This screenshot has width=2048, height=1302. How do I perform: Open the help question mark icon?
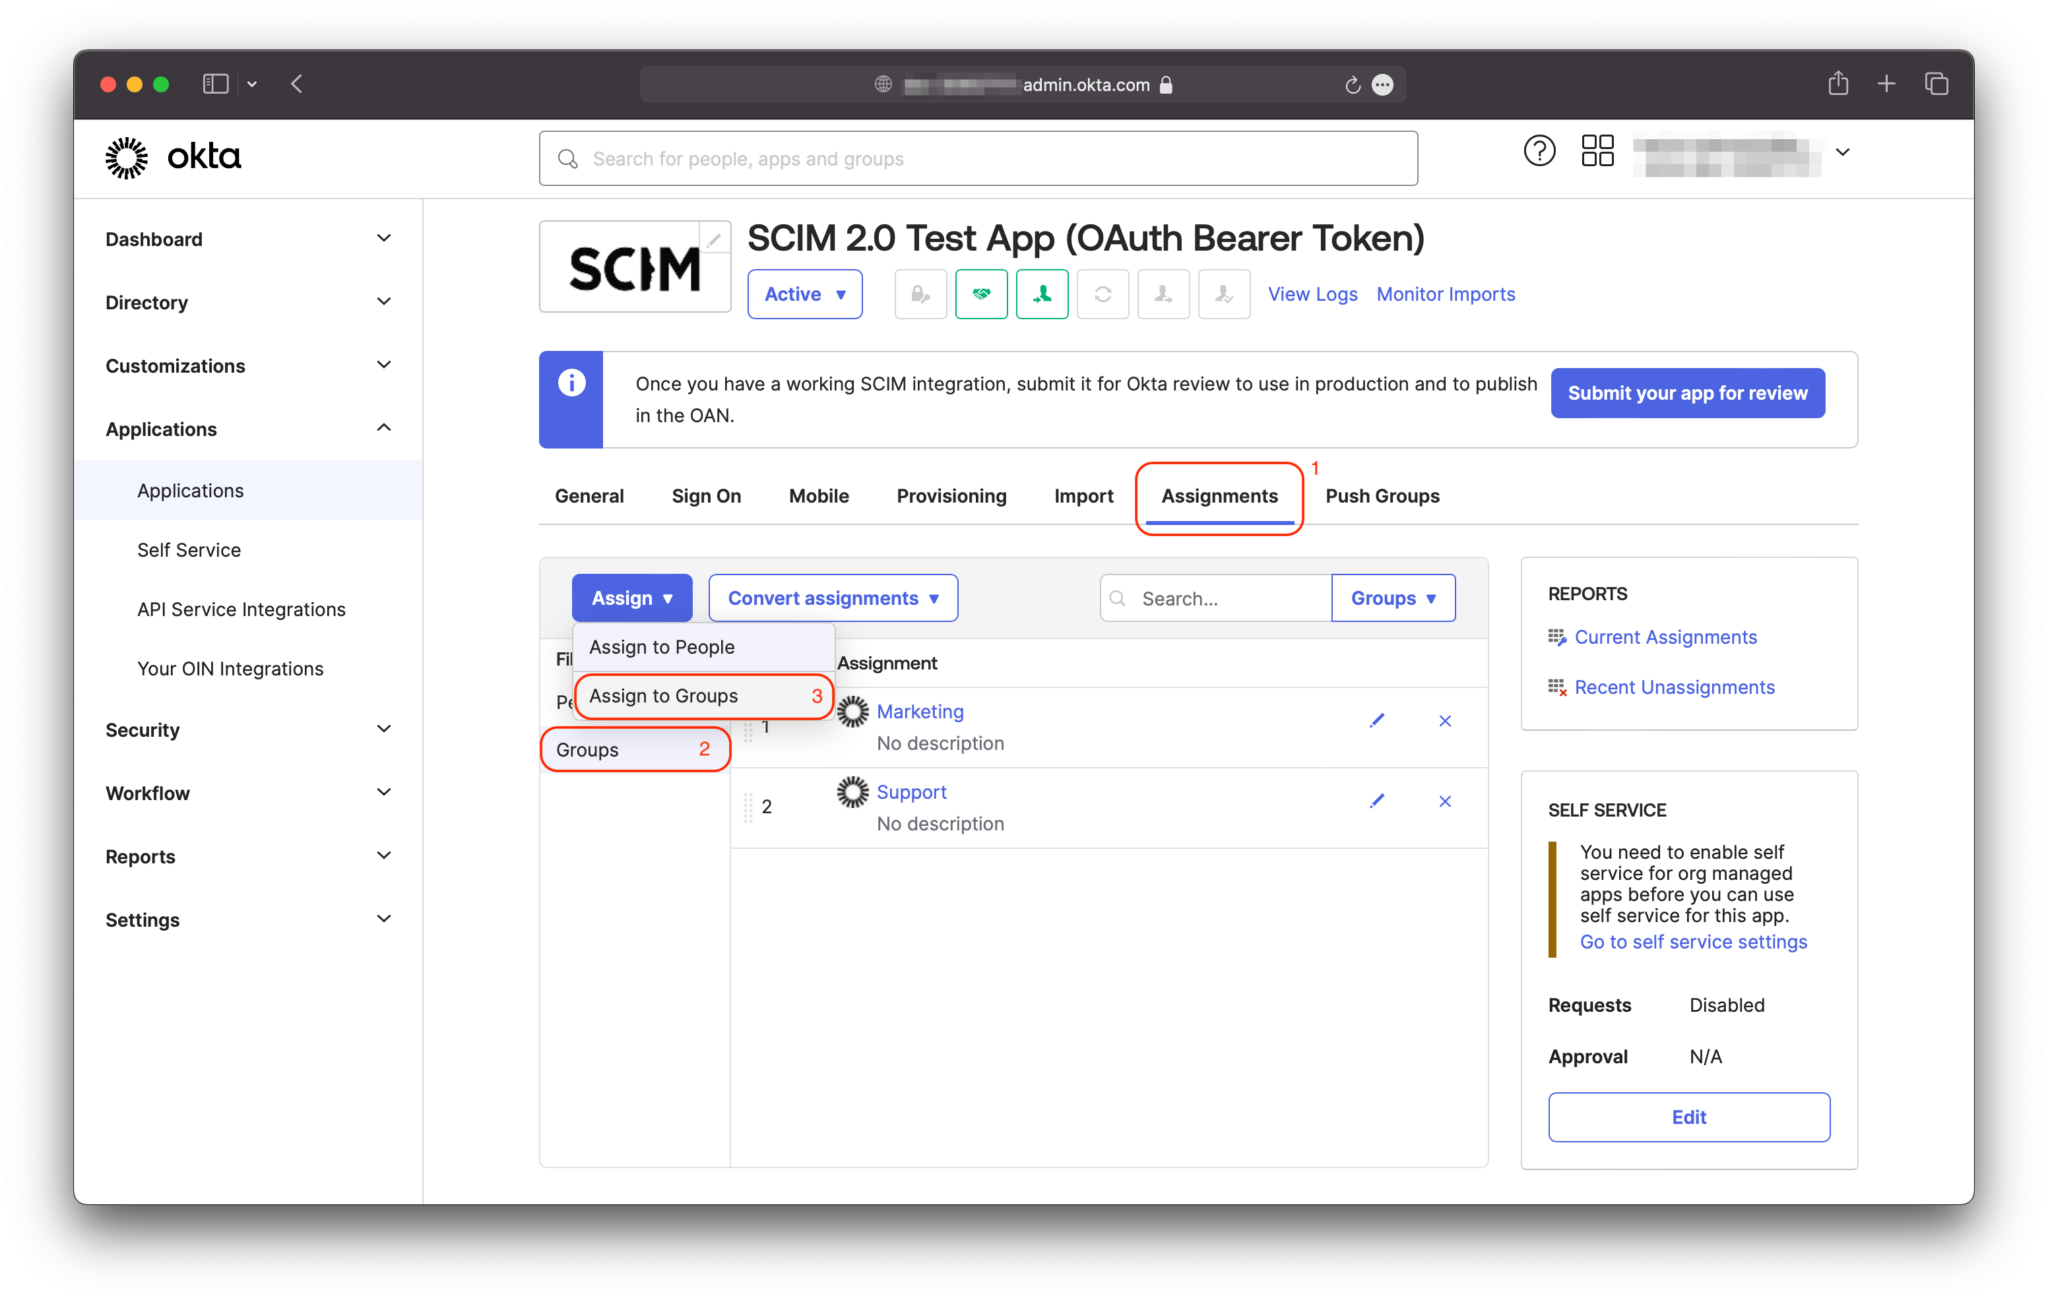pos(1539,150)
